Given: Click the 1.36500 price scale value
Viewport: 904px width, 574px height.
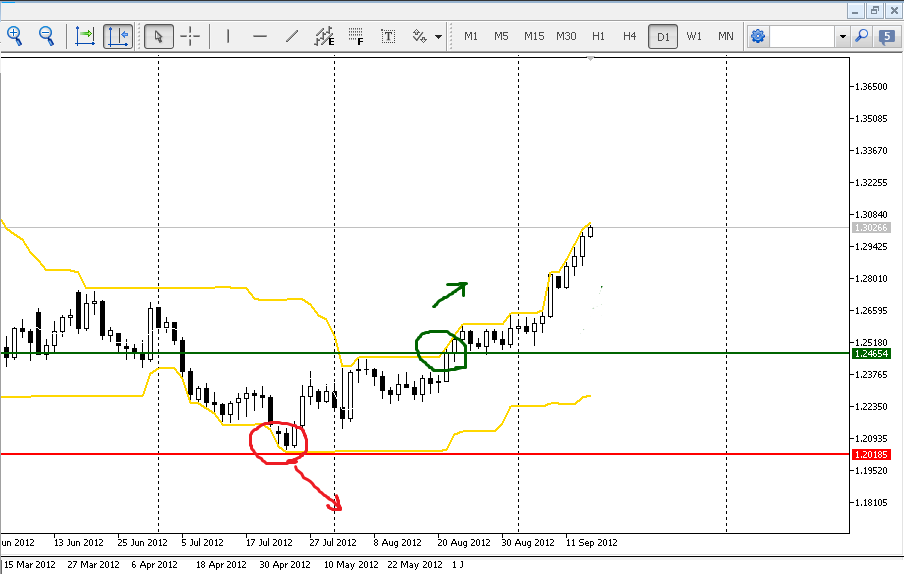Looking at the screenshot, I should [871, 86].
